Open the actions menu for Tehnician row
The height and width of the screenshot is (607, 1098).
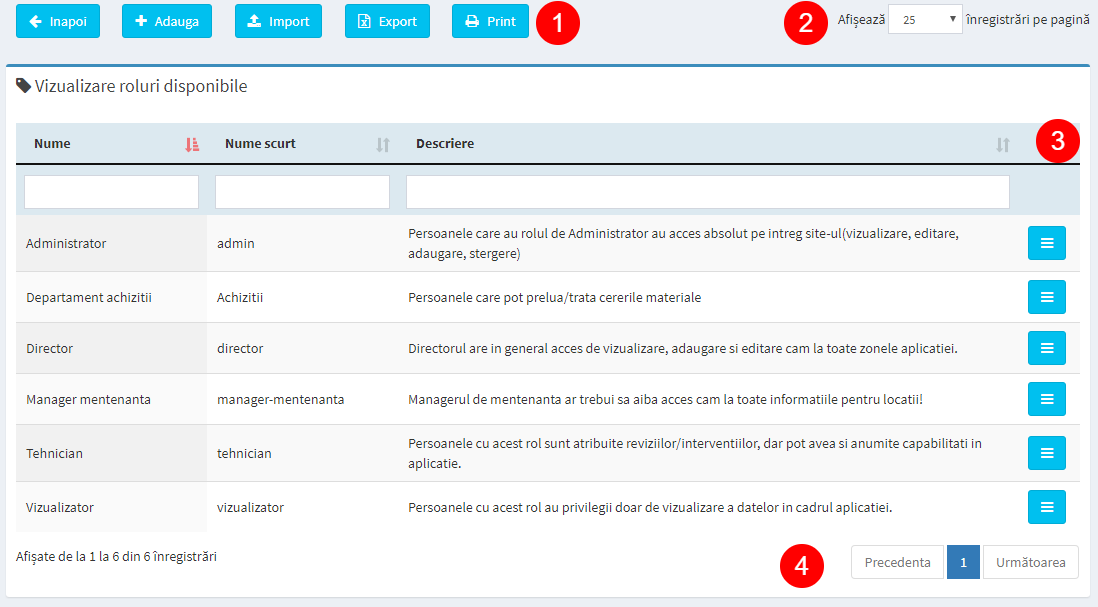point(1047,453)
